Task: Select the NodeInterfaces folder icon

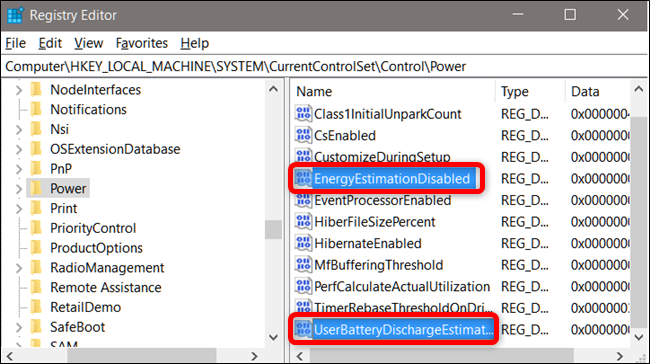Action: (36, 89)
